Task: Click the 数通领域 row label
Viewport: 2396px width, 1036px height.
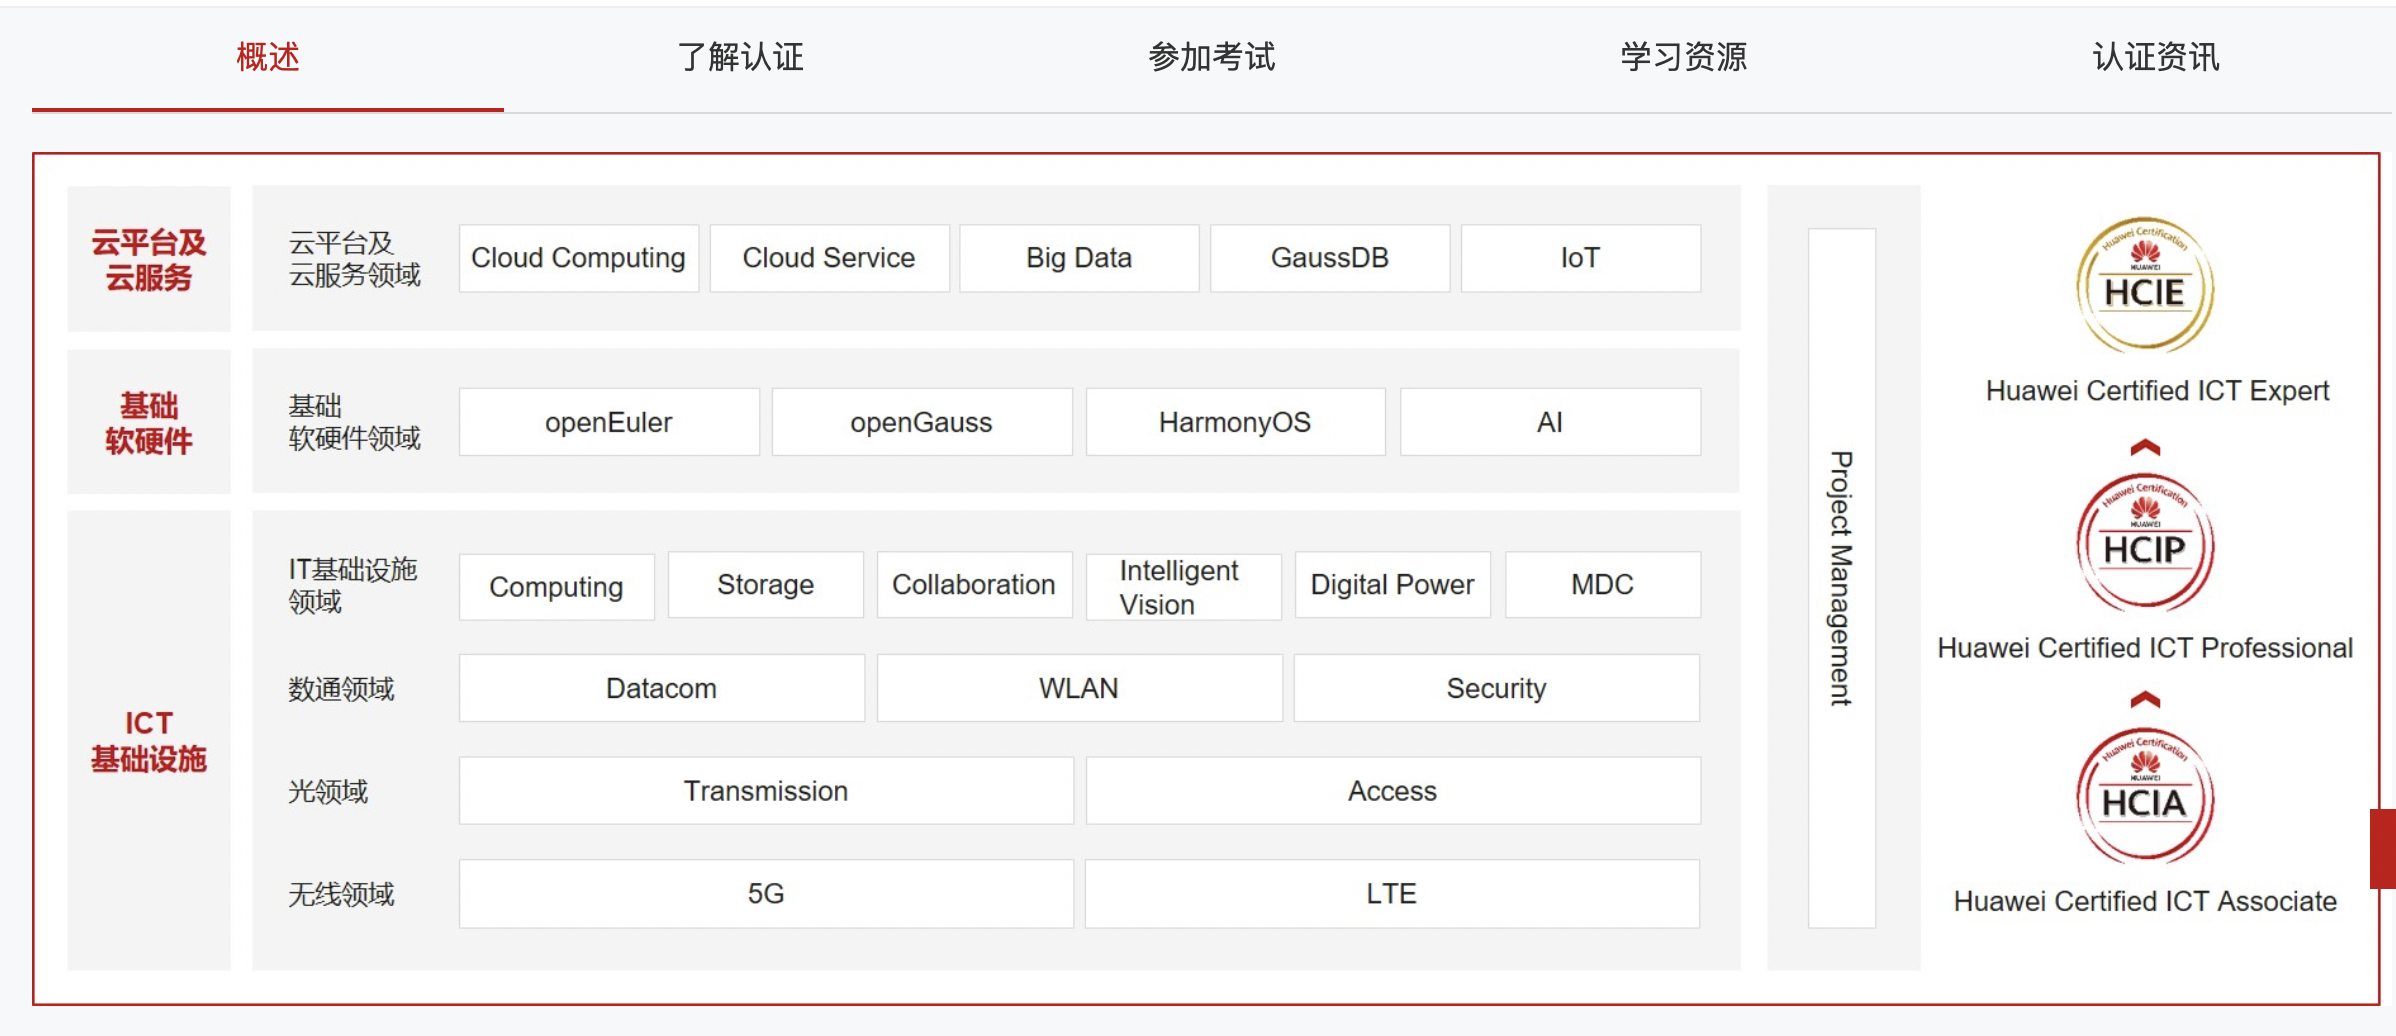Action: point(341,689)
